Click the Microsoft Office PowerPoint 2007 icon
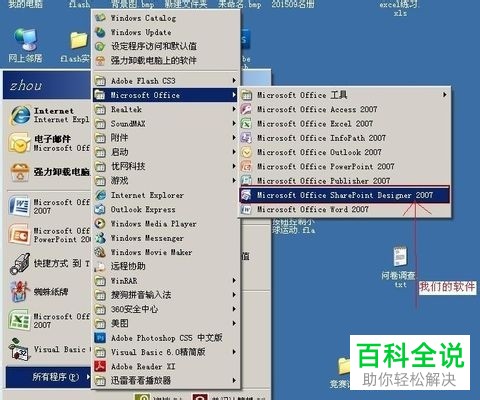480x400 pixels. pyautogui.click(x=246, y=166)
